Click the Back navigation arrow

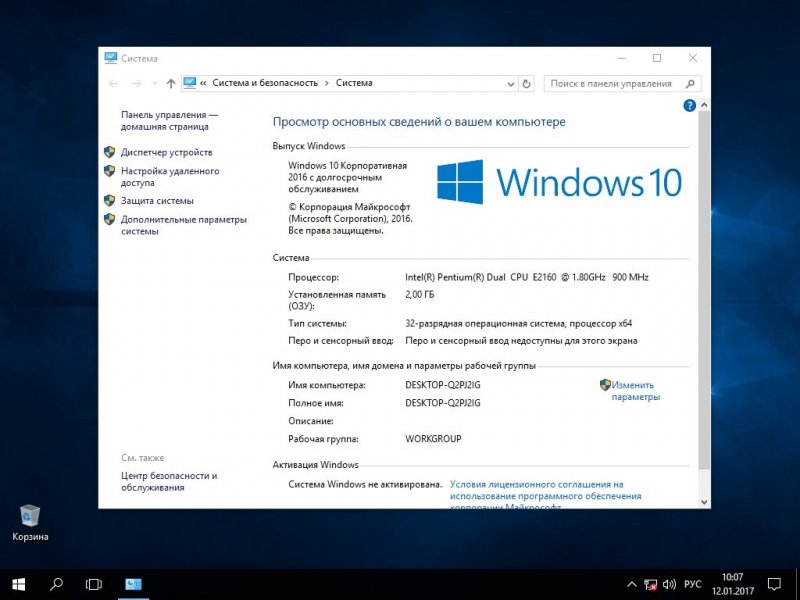point(114,83)
